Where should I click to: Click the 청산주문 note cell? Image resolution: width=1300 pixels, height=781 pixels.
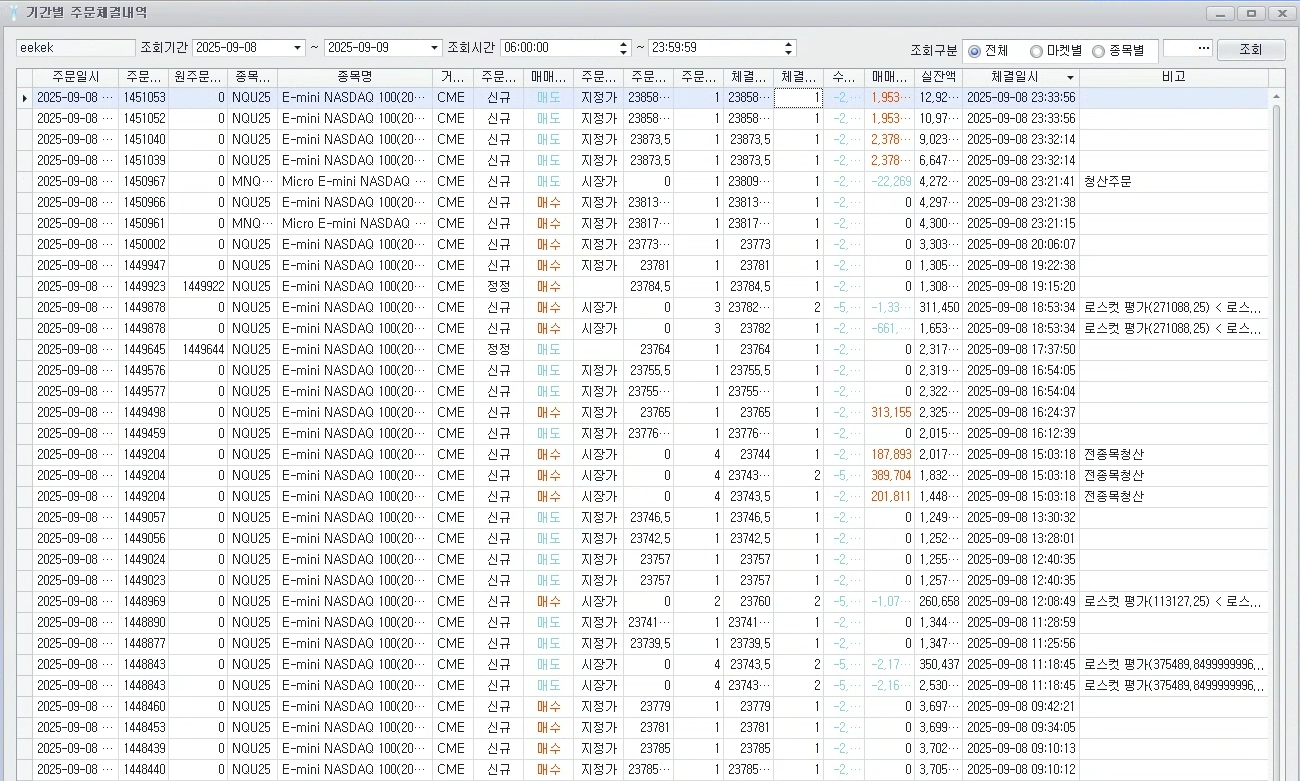1108,182
